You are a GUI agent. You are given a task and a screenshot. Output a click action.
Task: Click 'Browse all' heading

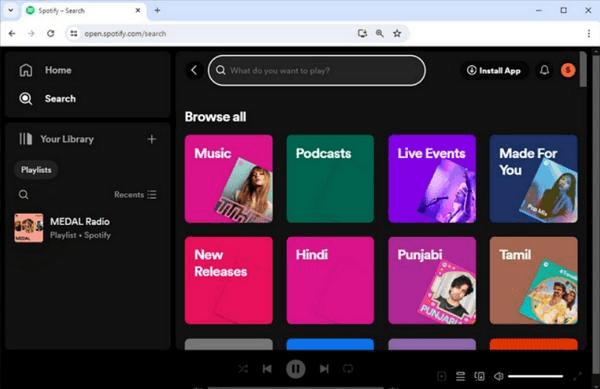[x=215, y=117]
